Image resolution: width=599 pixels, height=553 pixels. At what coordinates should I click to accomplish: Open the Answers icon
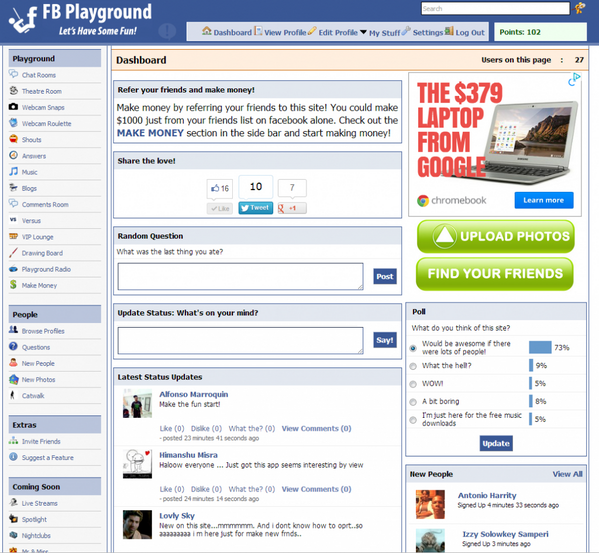pos(13,155)
